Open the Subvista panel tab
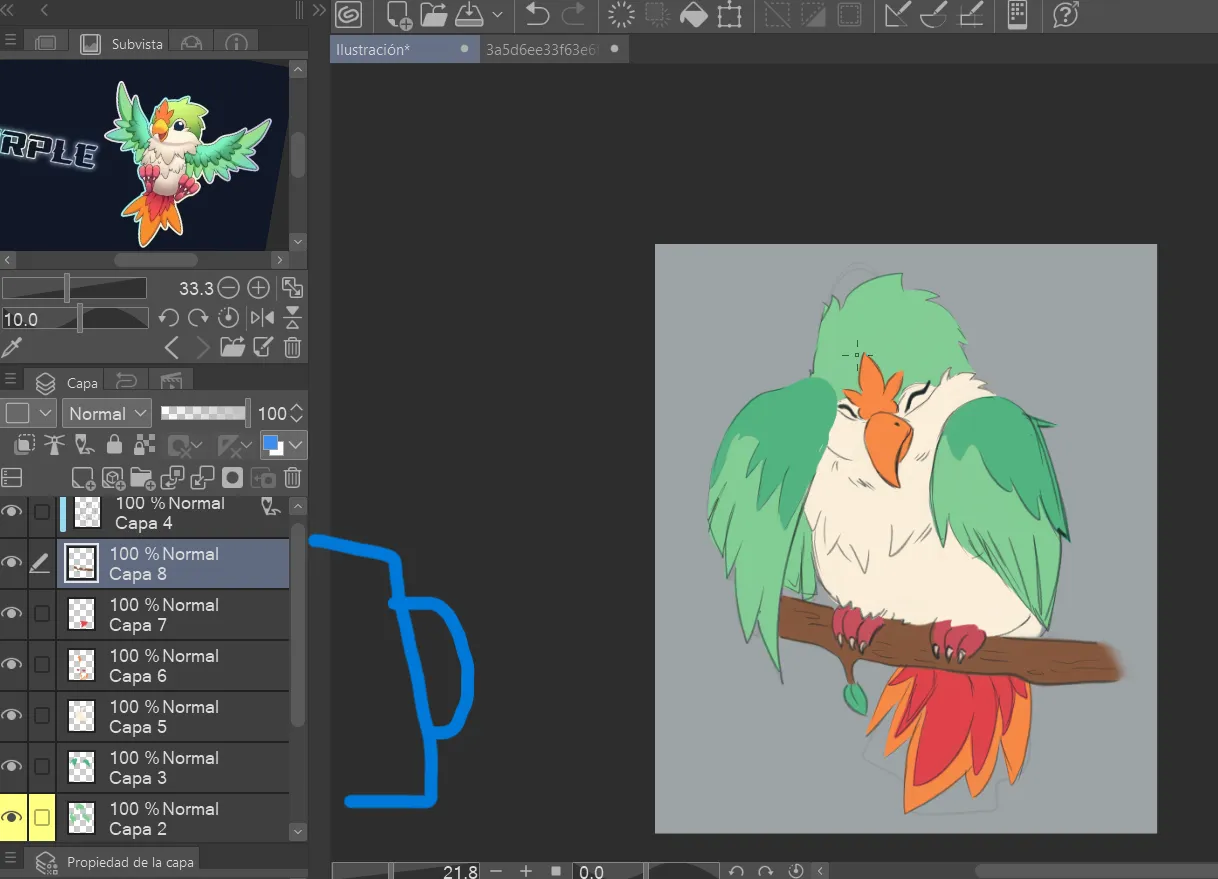Image resolution: width=1218 pixels, height=879 pixels. pyautogui.click(x=123, y=44)
